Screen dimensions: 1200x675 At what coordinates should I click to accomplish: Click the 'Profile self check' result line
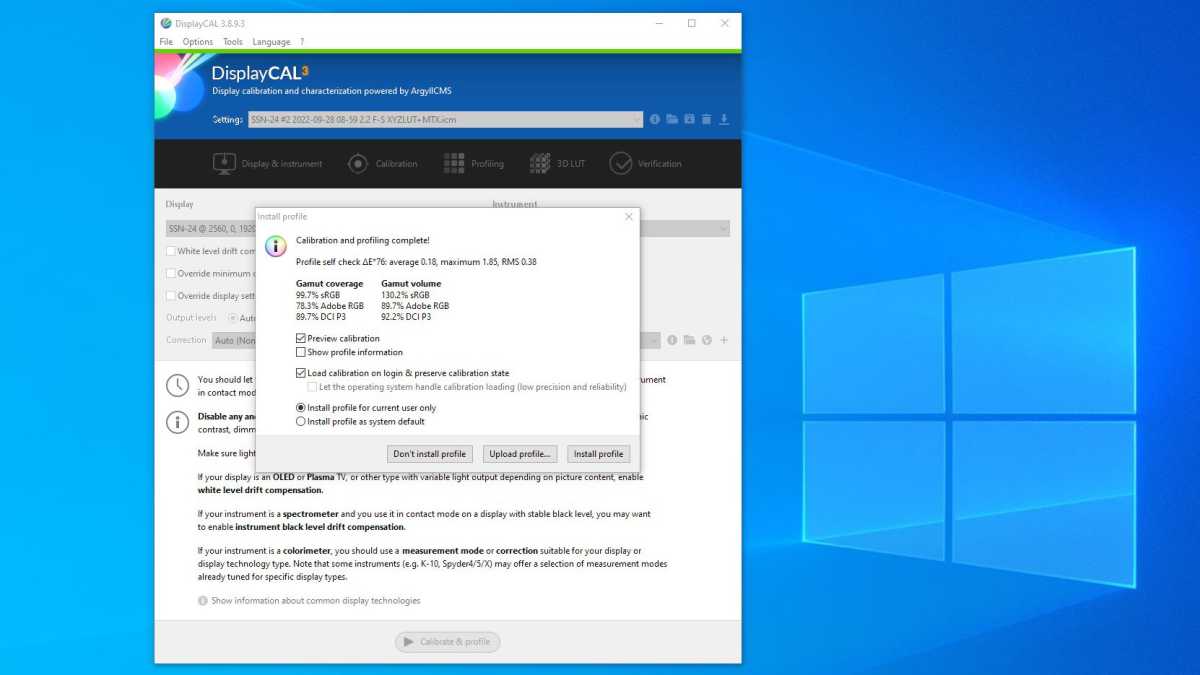[x=416, y=262]
